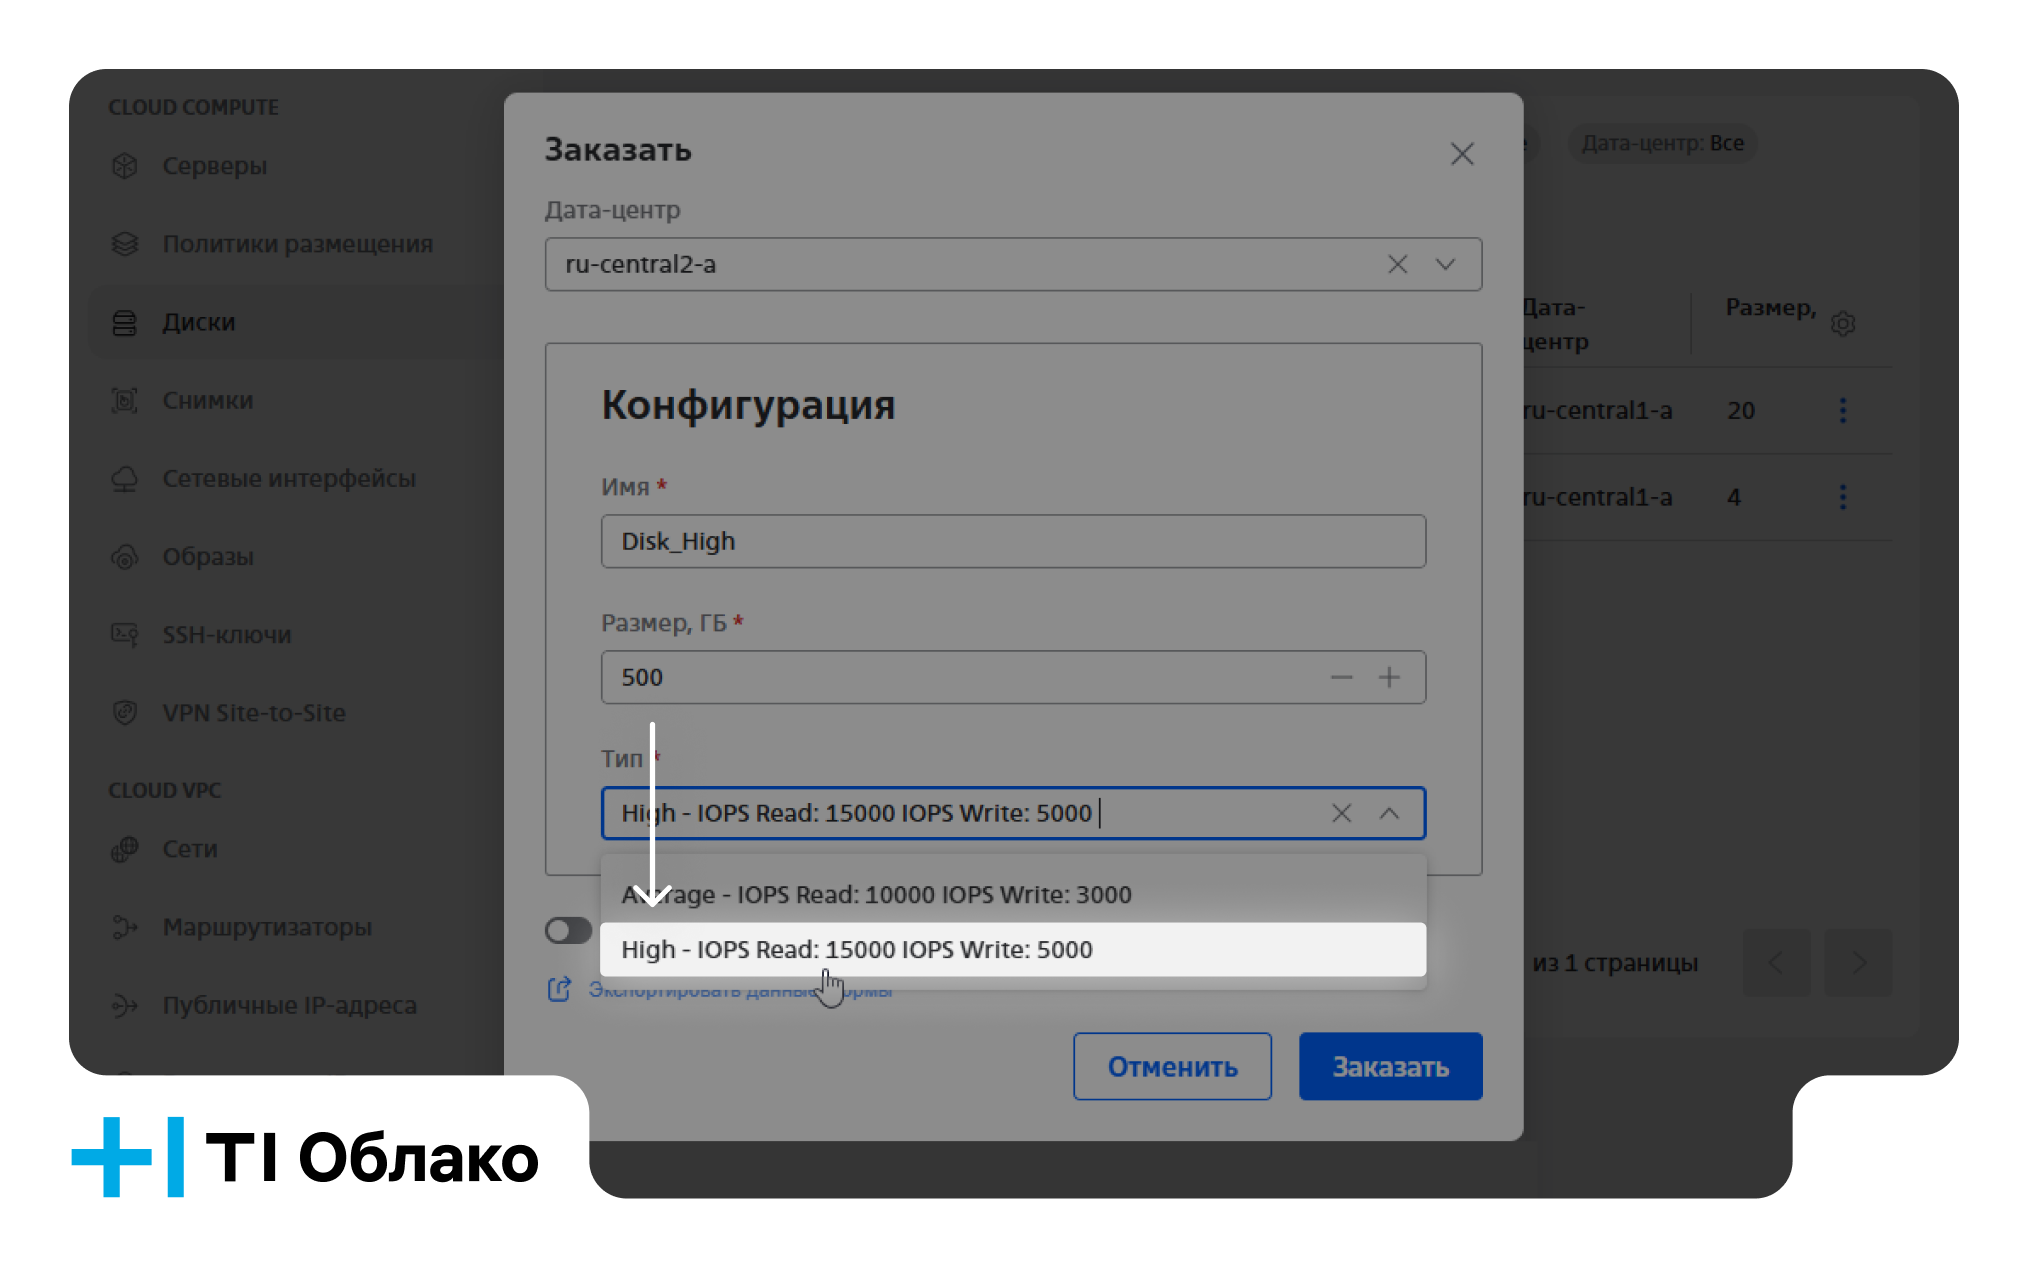The image size is (2028, 1268).
Task: Click the VPN Site-to-Site shield icon
Action: click(x=125, y=712)
